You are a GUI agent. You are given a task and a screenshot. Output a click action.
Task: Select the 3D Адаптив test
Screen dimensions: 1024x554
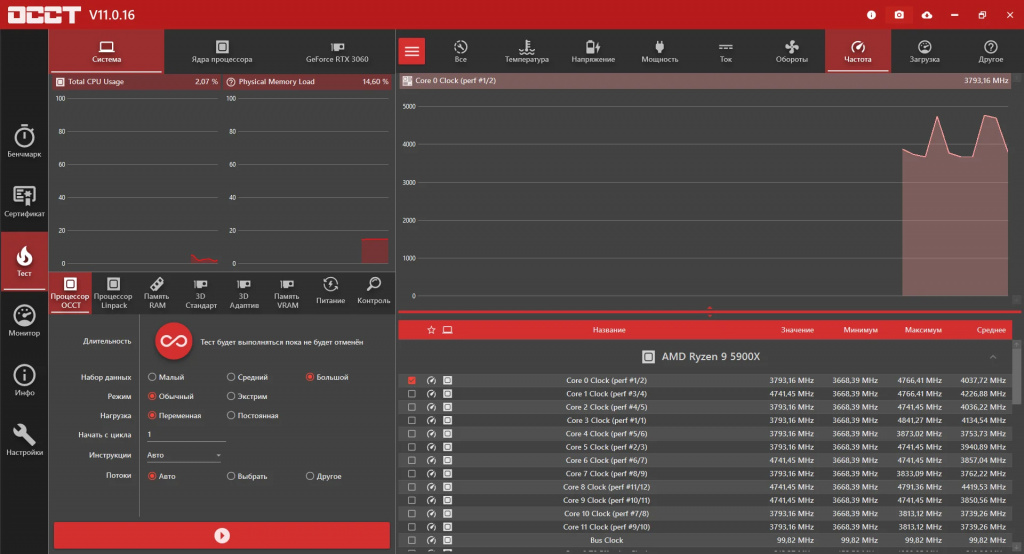pos(244,293)
